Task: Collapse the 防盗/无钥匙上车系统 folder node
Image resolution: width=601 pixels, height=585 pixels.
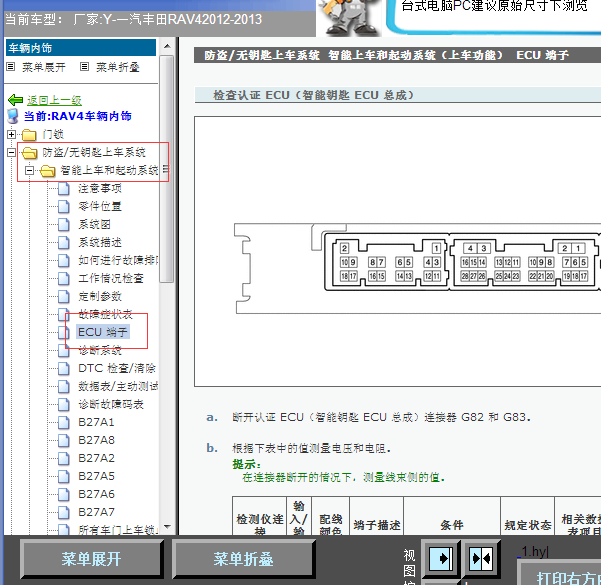Action: click(x=11, y=153)
